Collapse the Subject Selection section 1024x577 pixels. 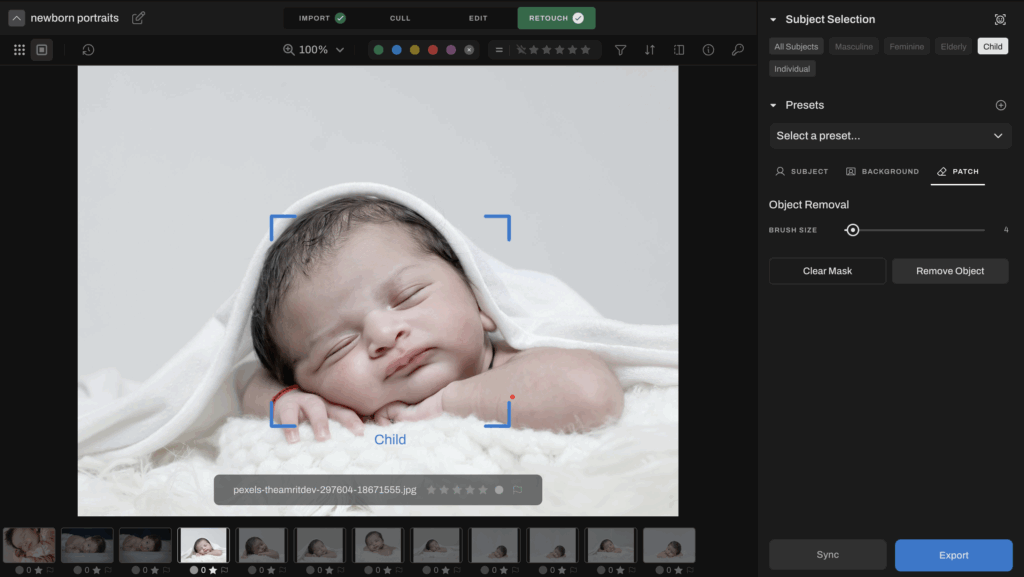[771, 18]
